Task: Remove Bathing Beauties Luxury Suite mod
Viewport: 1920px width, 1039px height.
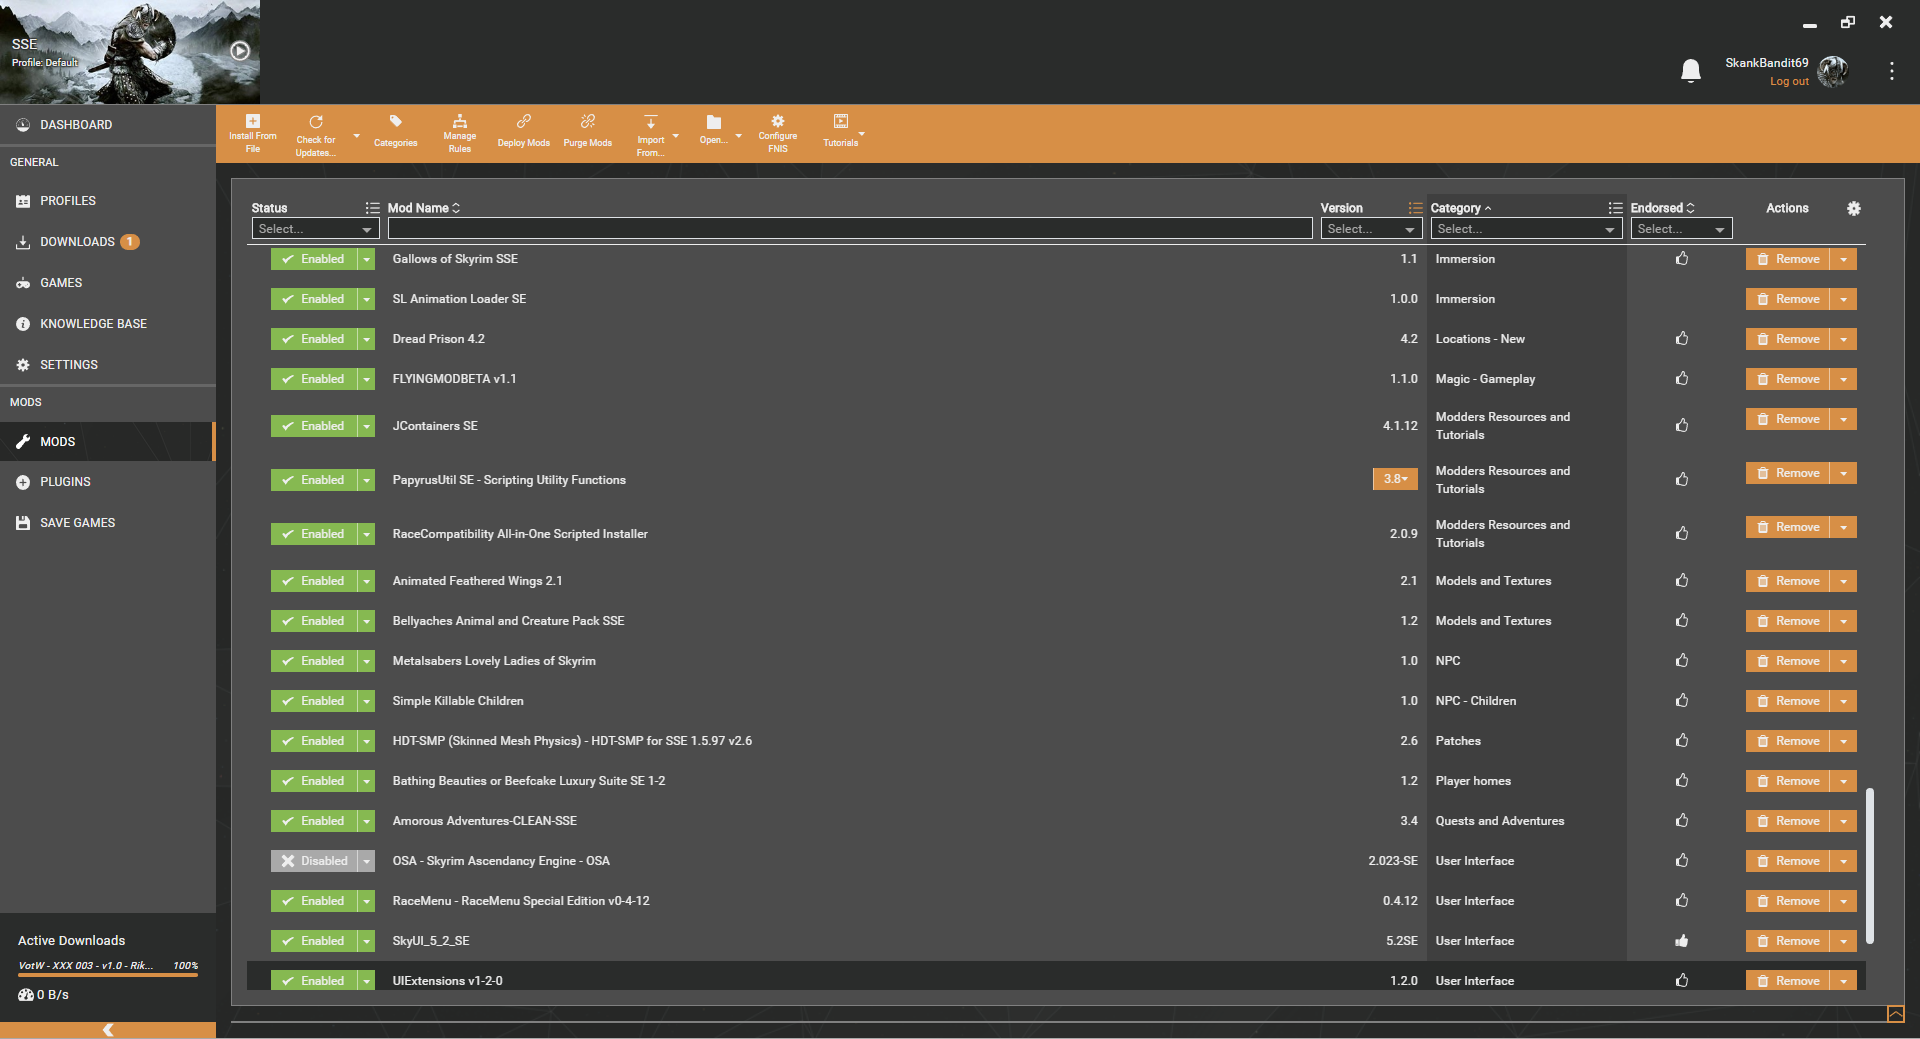Action: (x=1788, y=781)
